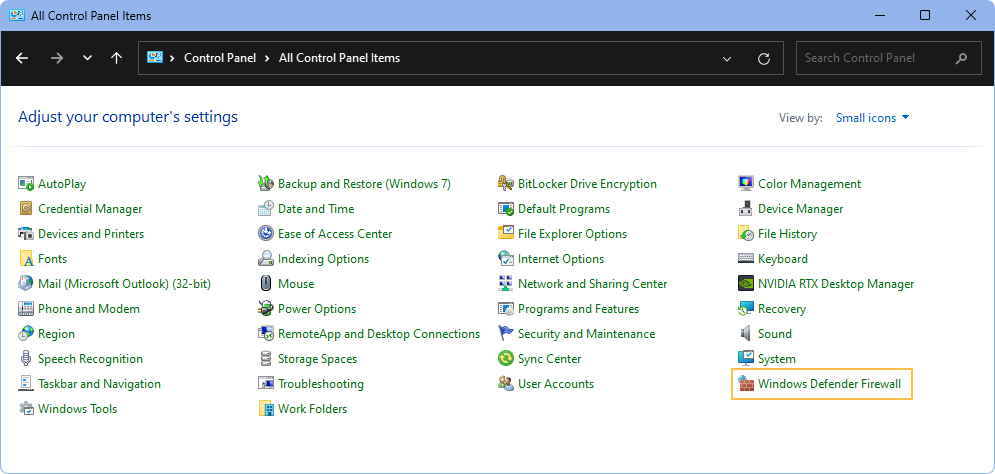
Task: Click the Backup and Restore icon
Action: pos(266,184)
